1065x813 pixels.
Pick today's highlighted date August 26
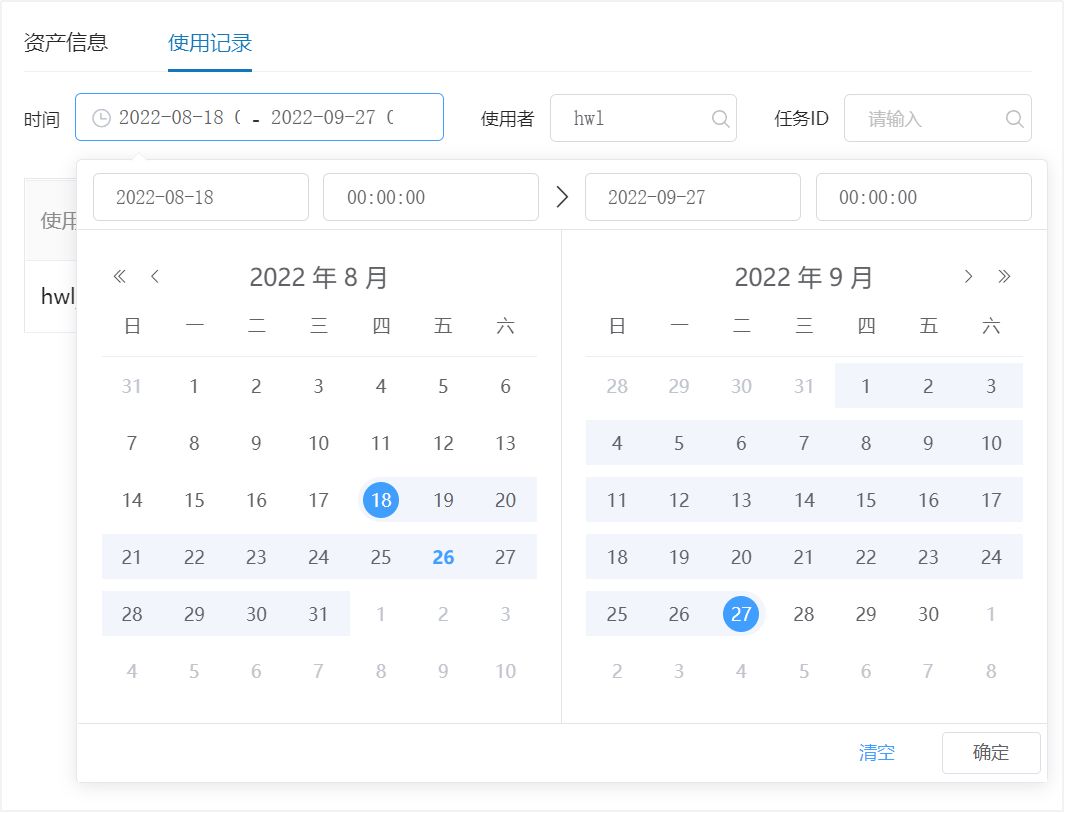443,557
